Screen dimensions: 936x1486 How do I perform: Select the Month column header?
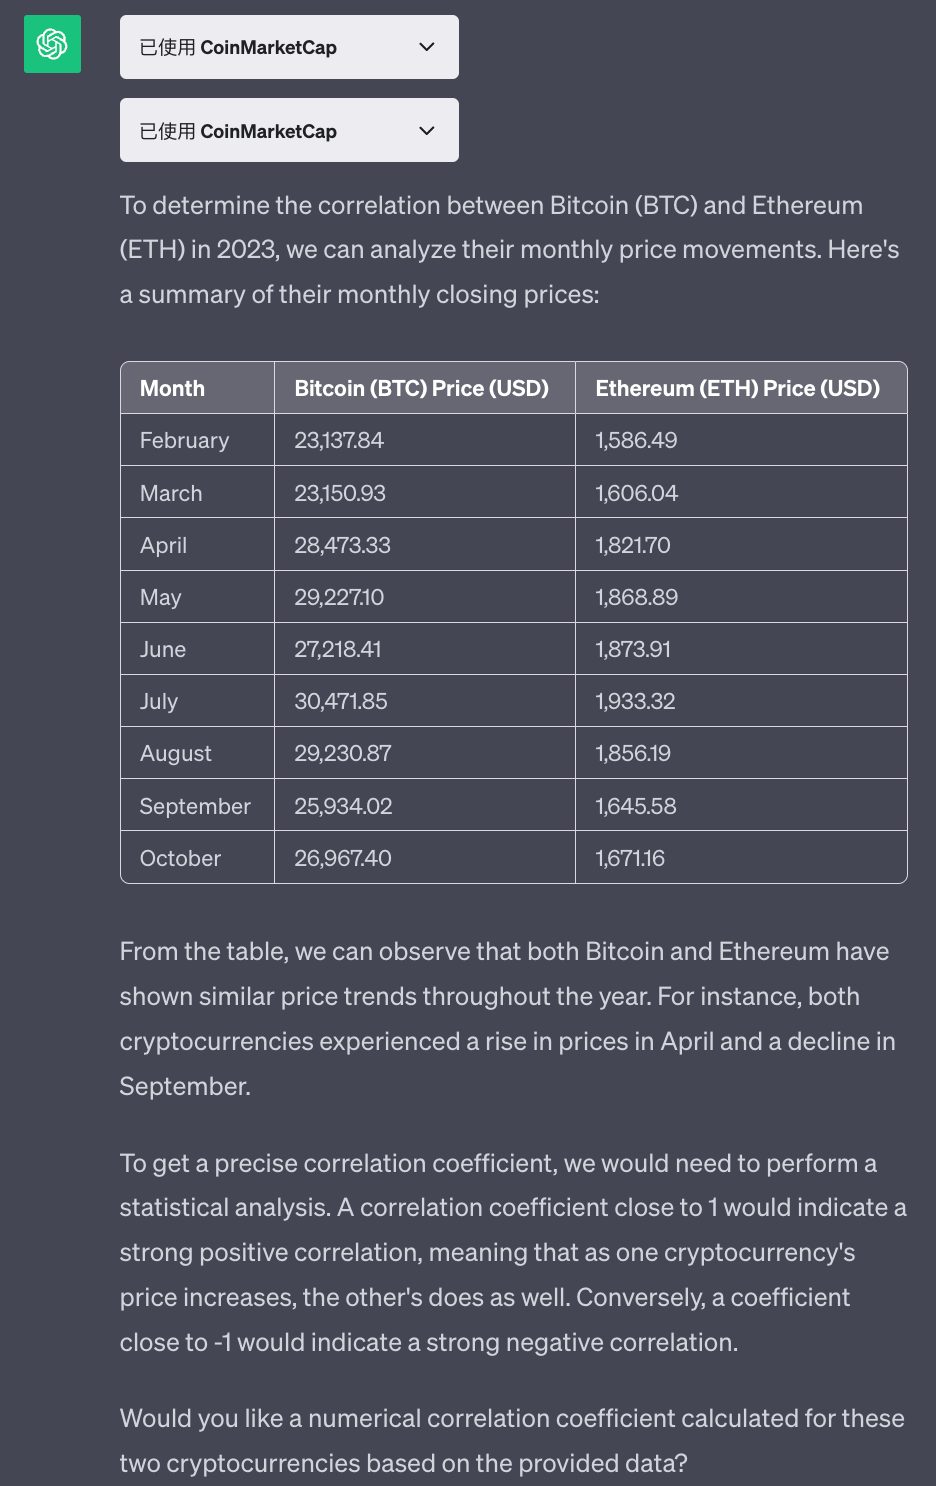click(x=172, y=388)
